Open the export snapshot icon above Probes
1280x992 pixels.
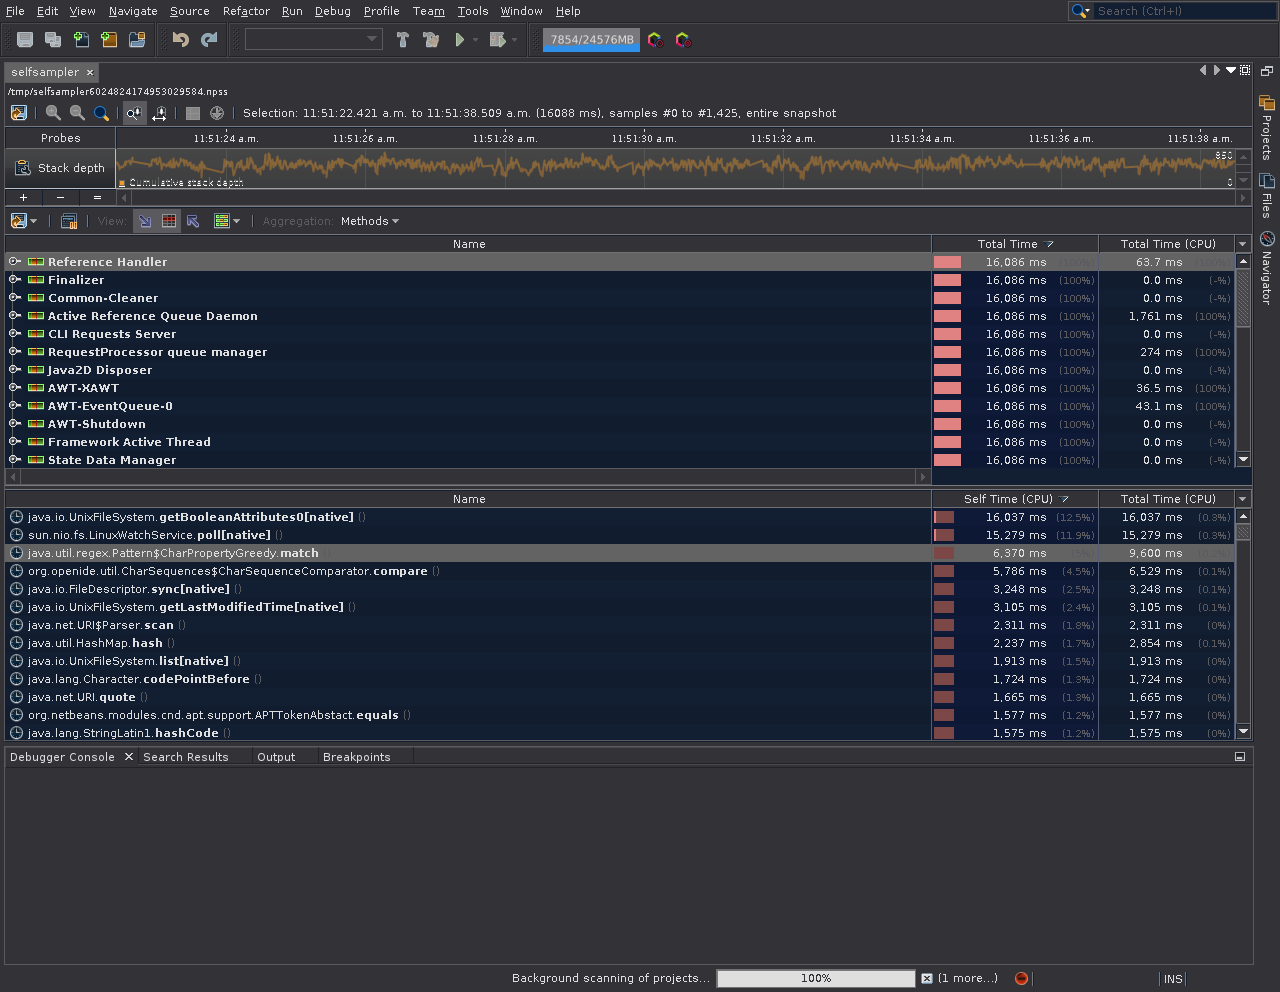[19, 113]
